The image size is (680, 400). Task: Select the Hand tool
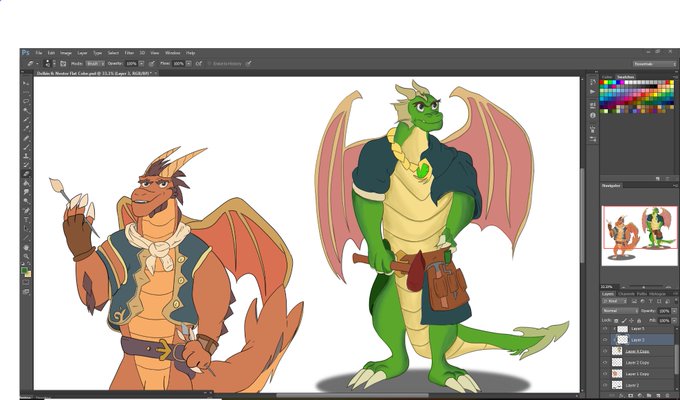26,247
